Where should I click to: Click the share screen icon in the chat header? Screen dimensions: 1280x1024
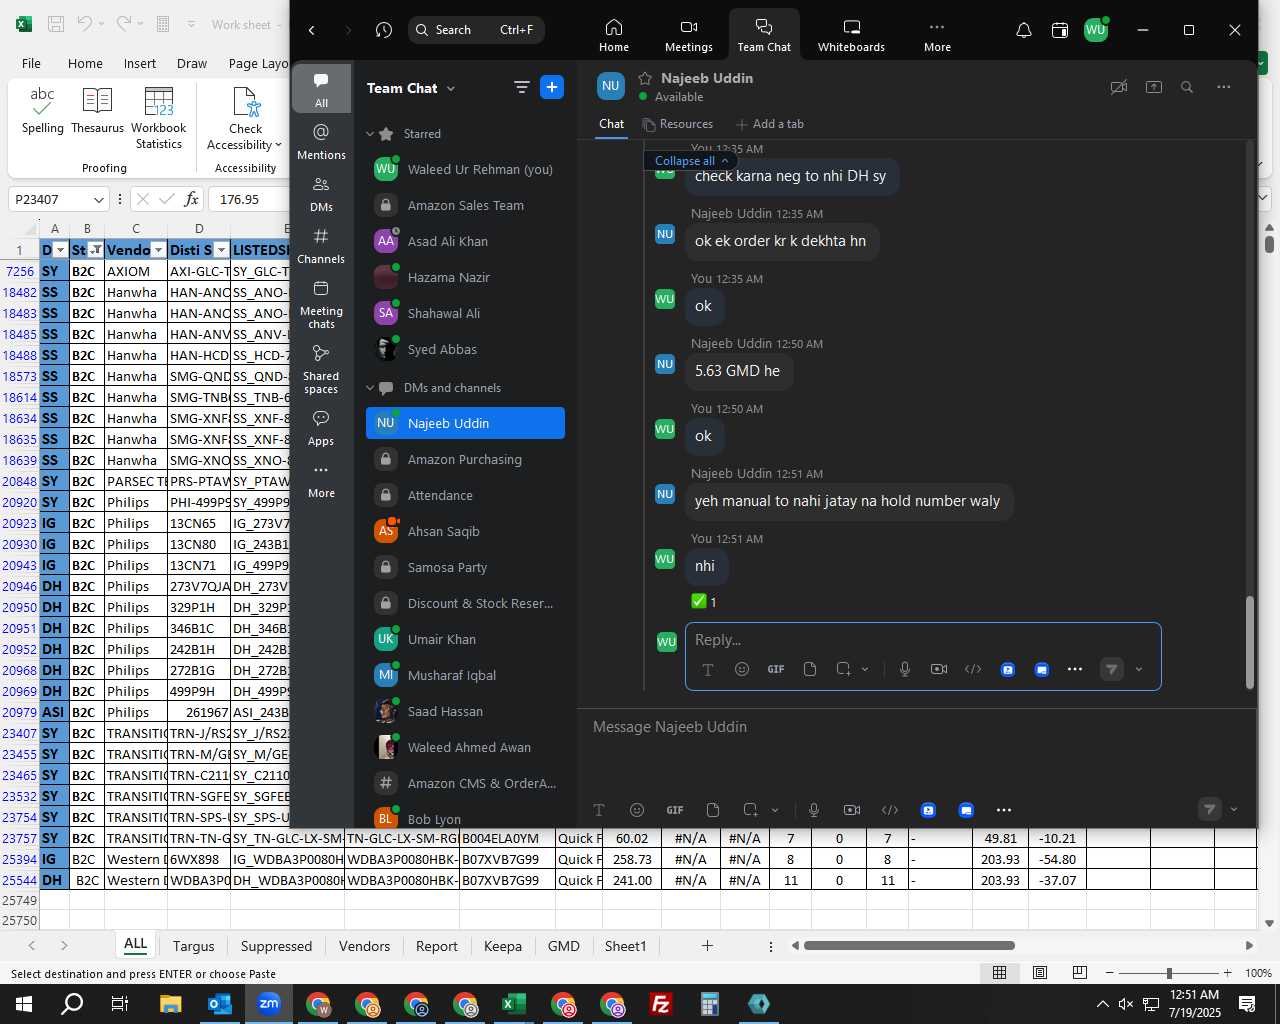1154,87
